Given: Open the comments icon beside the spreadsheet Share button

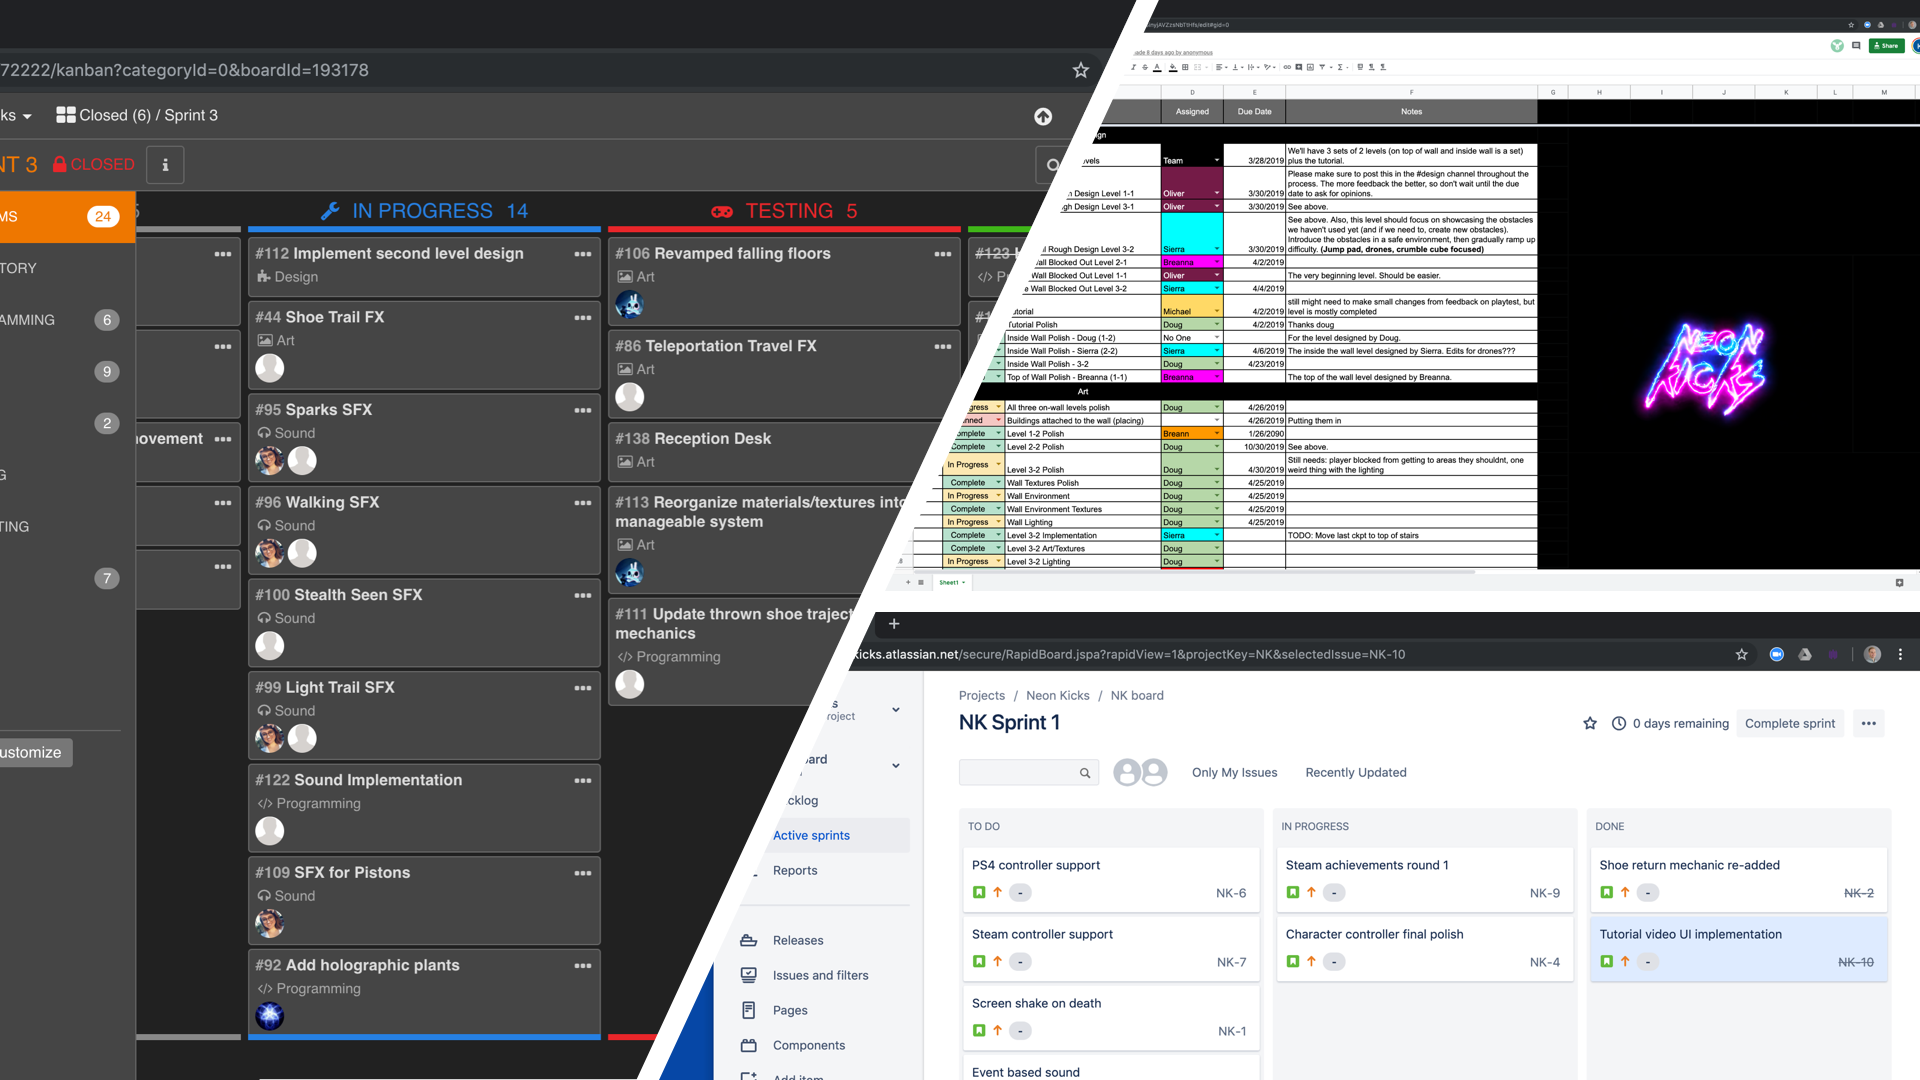Looking at the screenshot, I should (1856, 45).
